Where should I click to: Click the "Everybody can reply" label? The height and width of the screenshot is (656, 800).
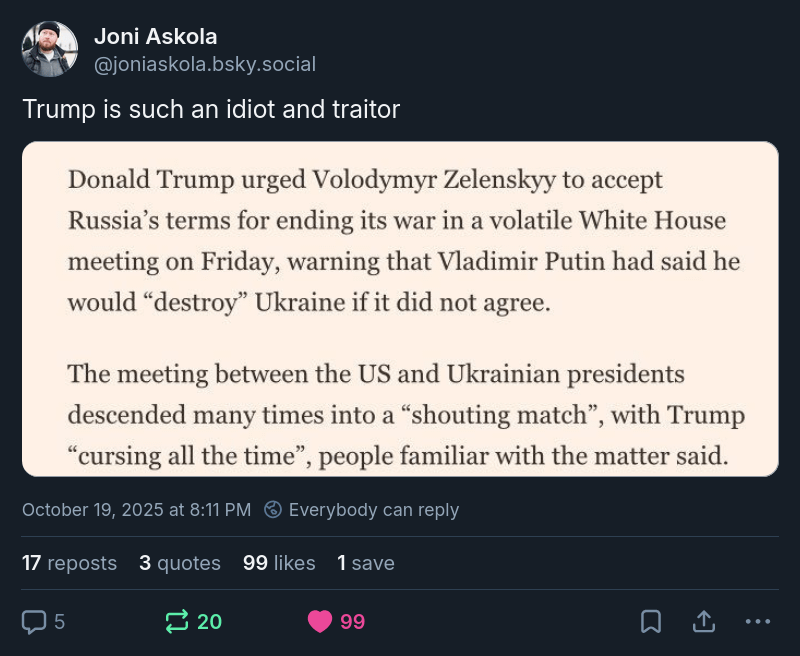coord(373,510)
